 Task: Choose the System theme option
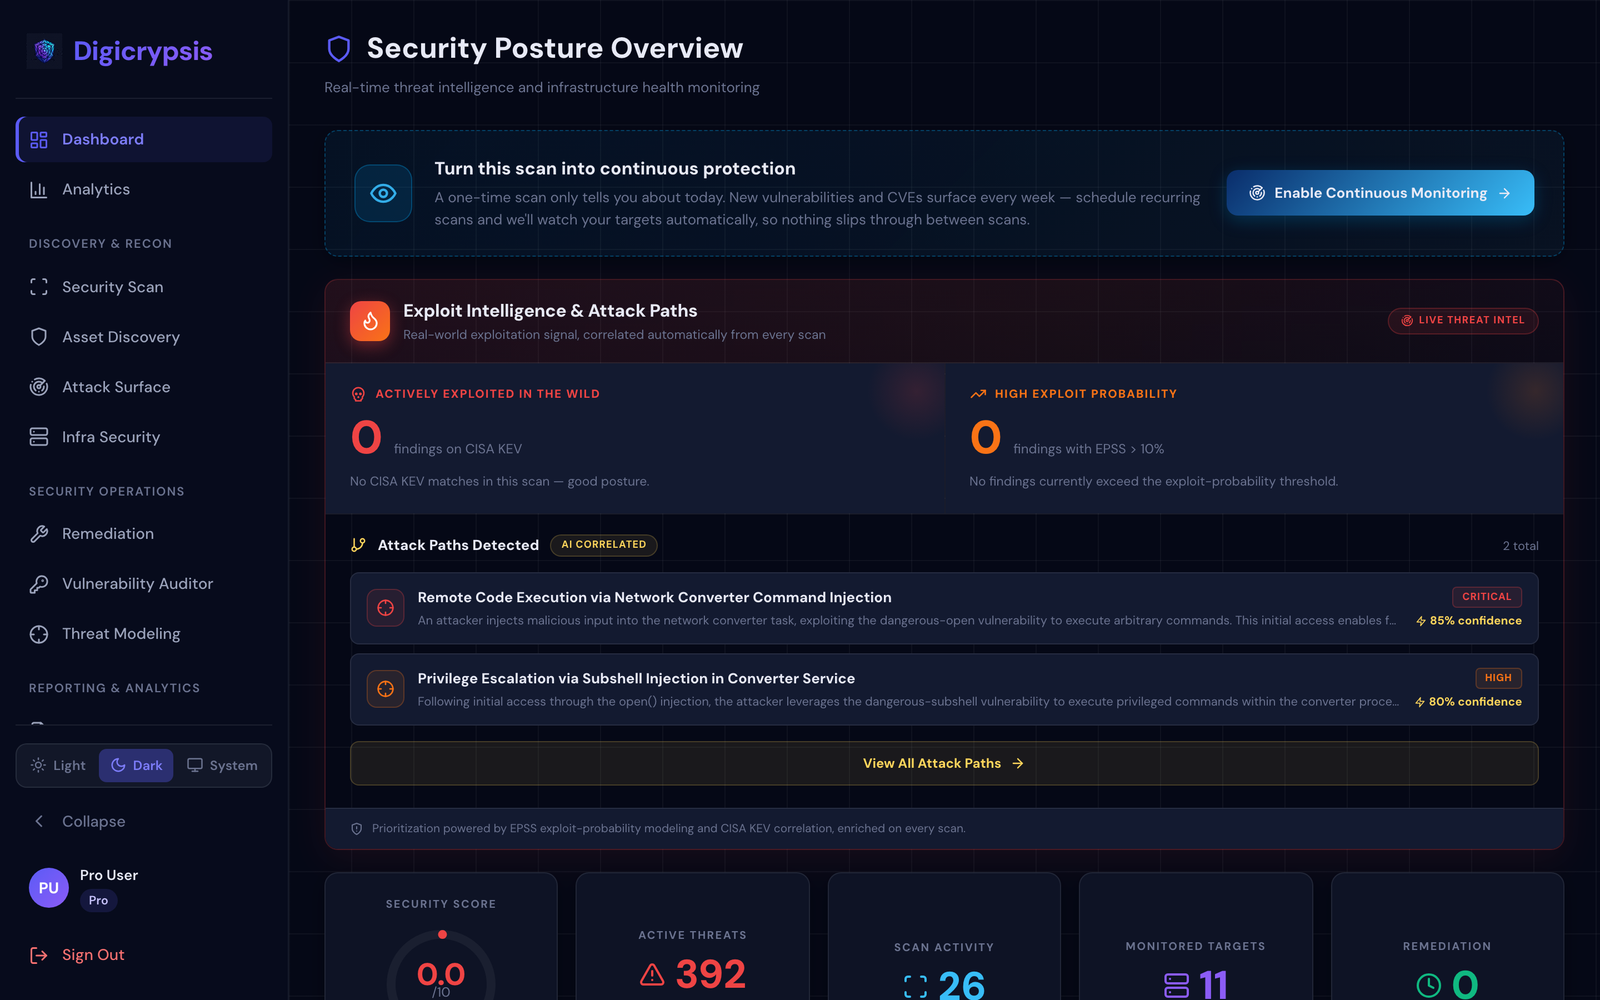pos(222,766)
